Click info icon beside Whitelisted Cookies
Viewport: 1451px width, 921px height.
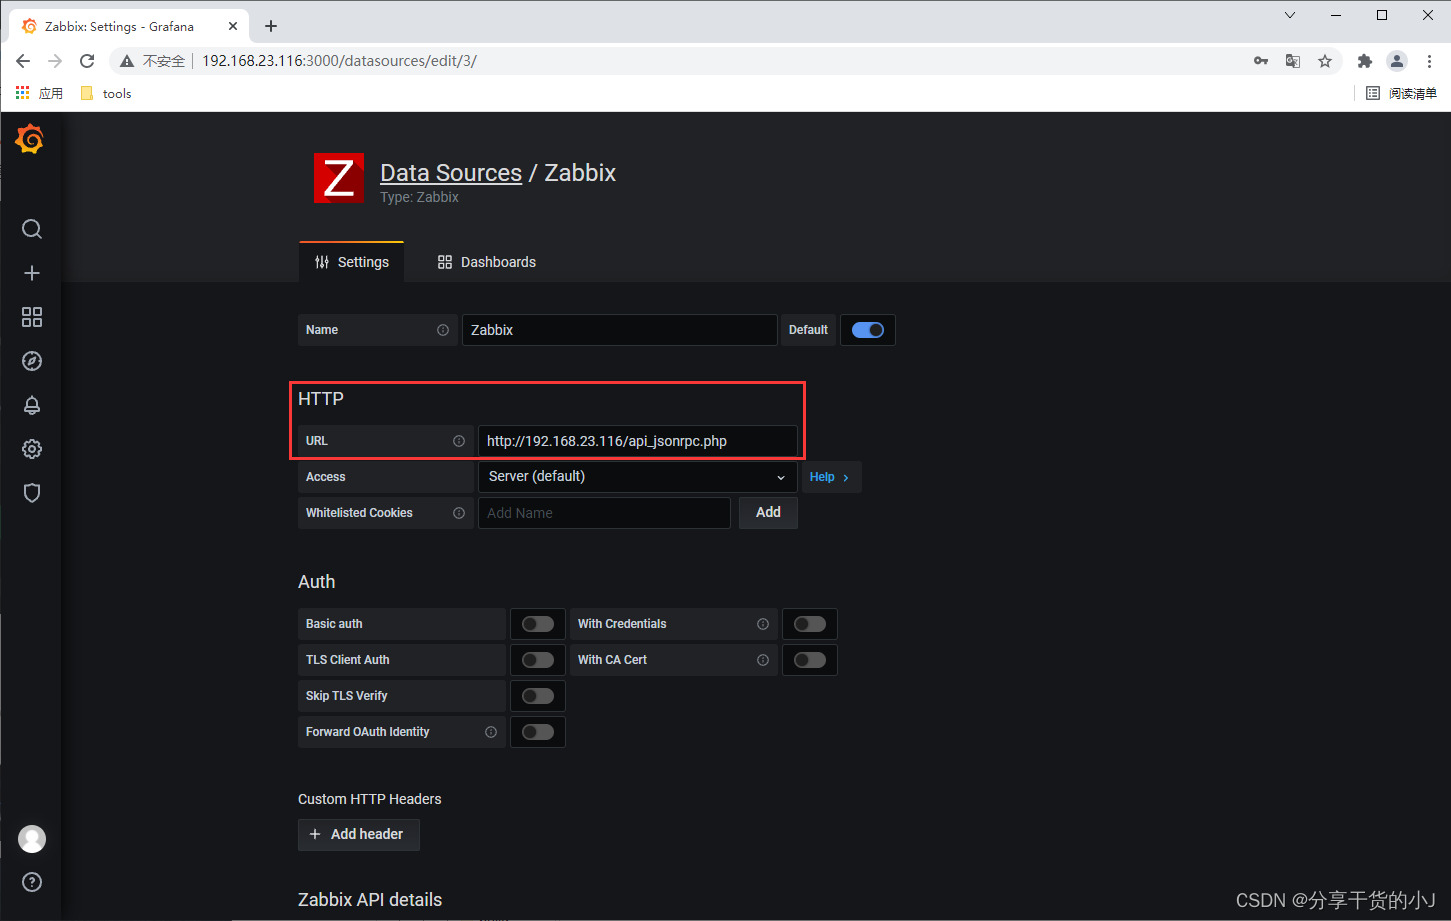(x=459, y=513)
